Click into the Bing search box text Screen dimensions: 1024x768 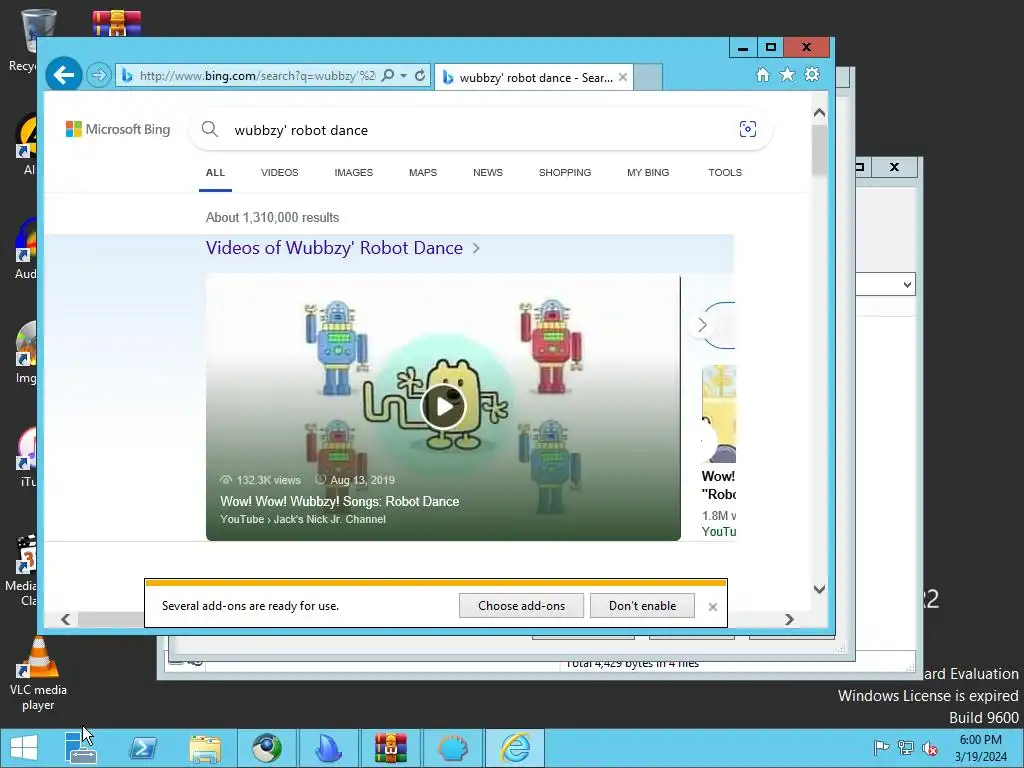click(301, 130)
